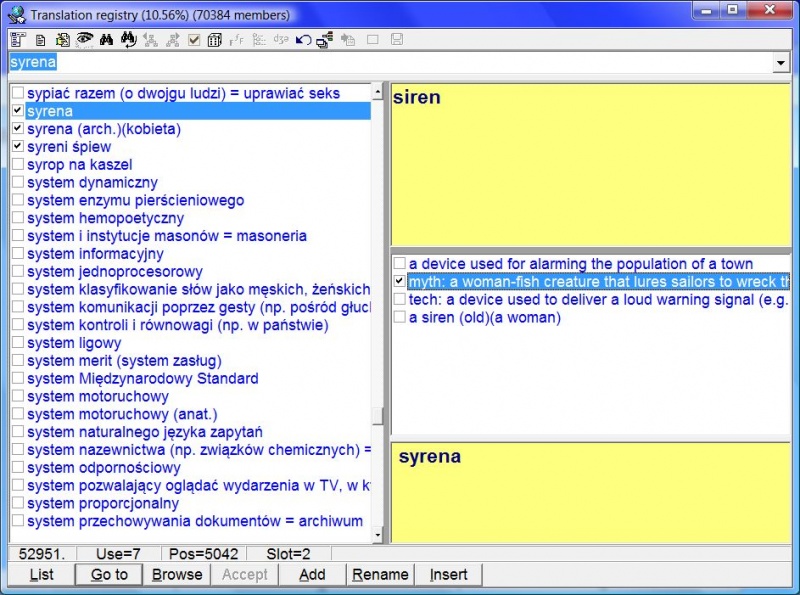Screen dimensions: 800x595
Task: Click the dʒə phonetic icon
Action: pyautogui.click(x=281, y=39)
